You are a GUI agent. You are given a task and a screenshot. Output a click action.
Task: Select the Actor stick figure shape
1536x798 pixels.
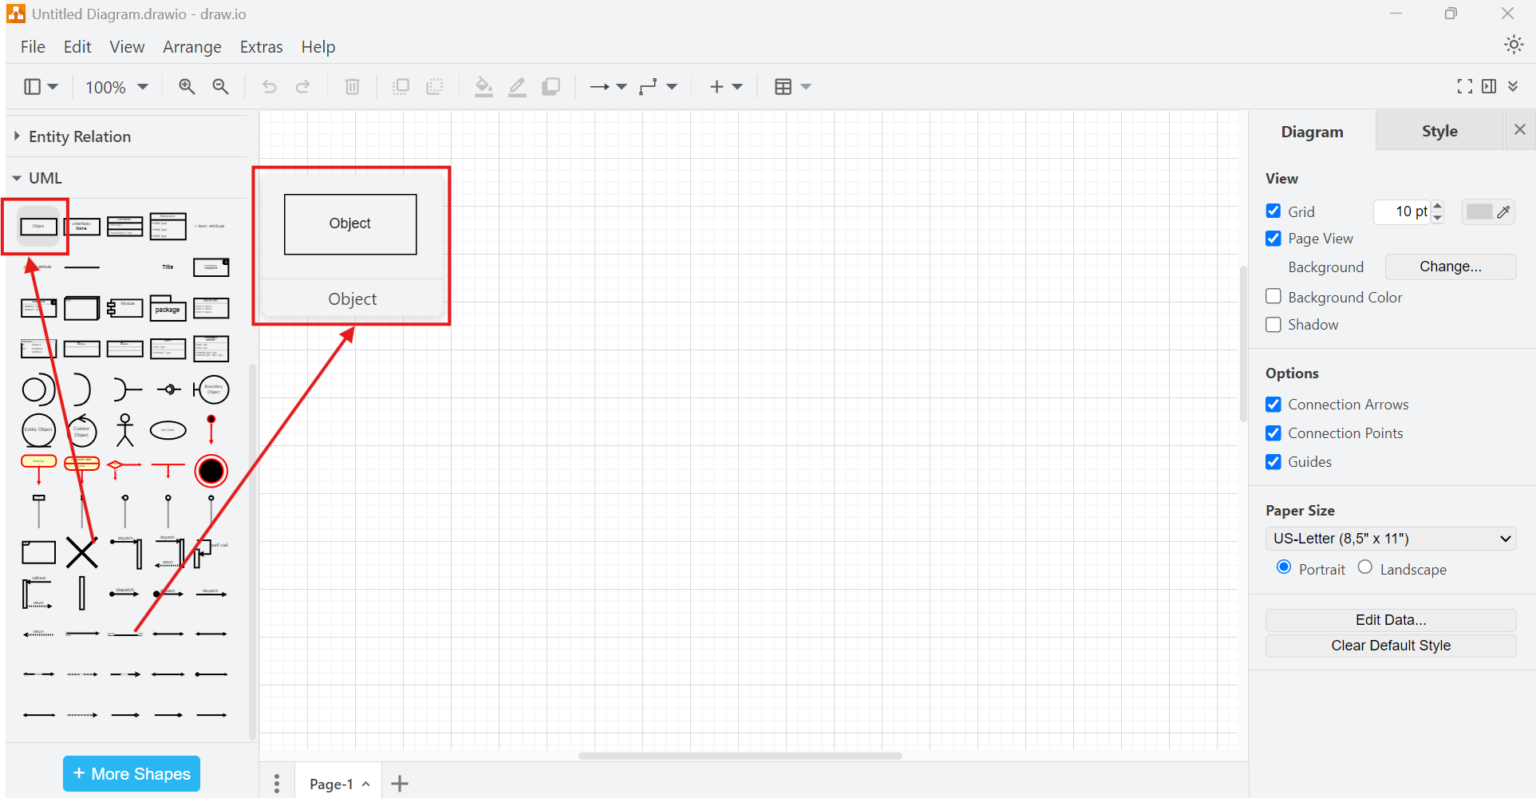coord(124,430)
